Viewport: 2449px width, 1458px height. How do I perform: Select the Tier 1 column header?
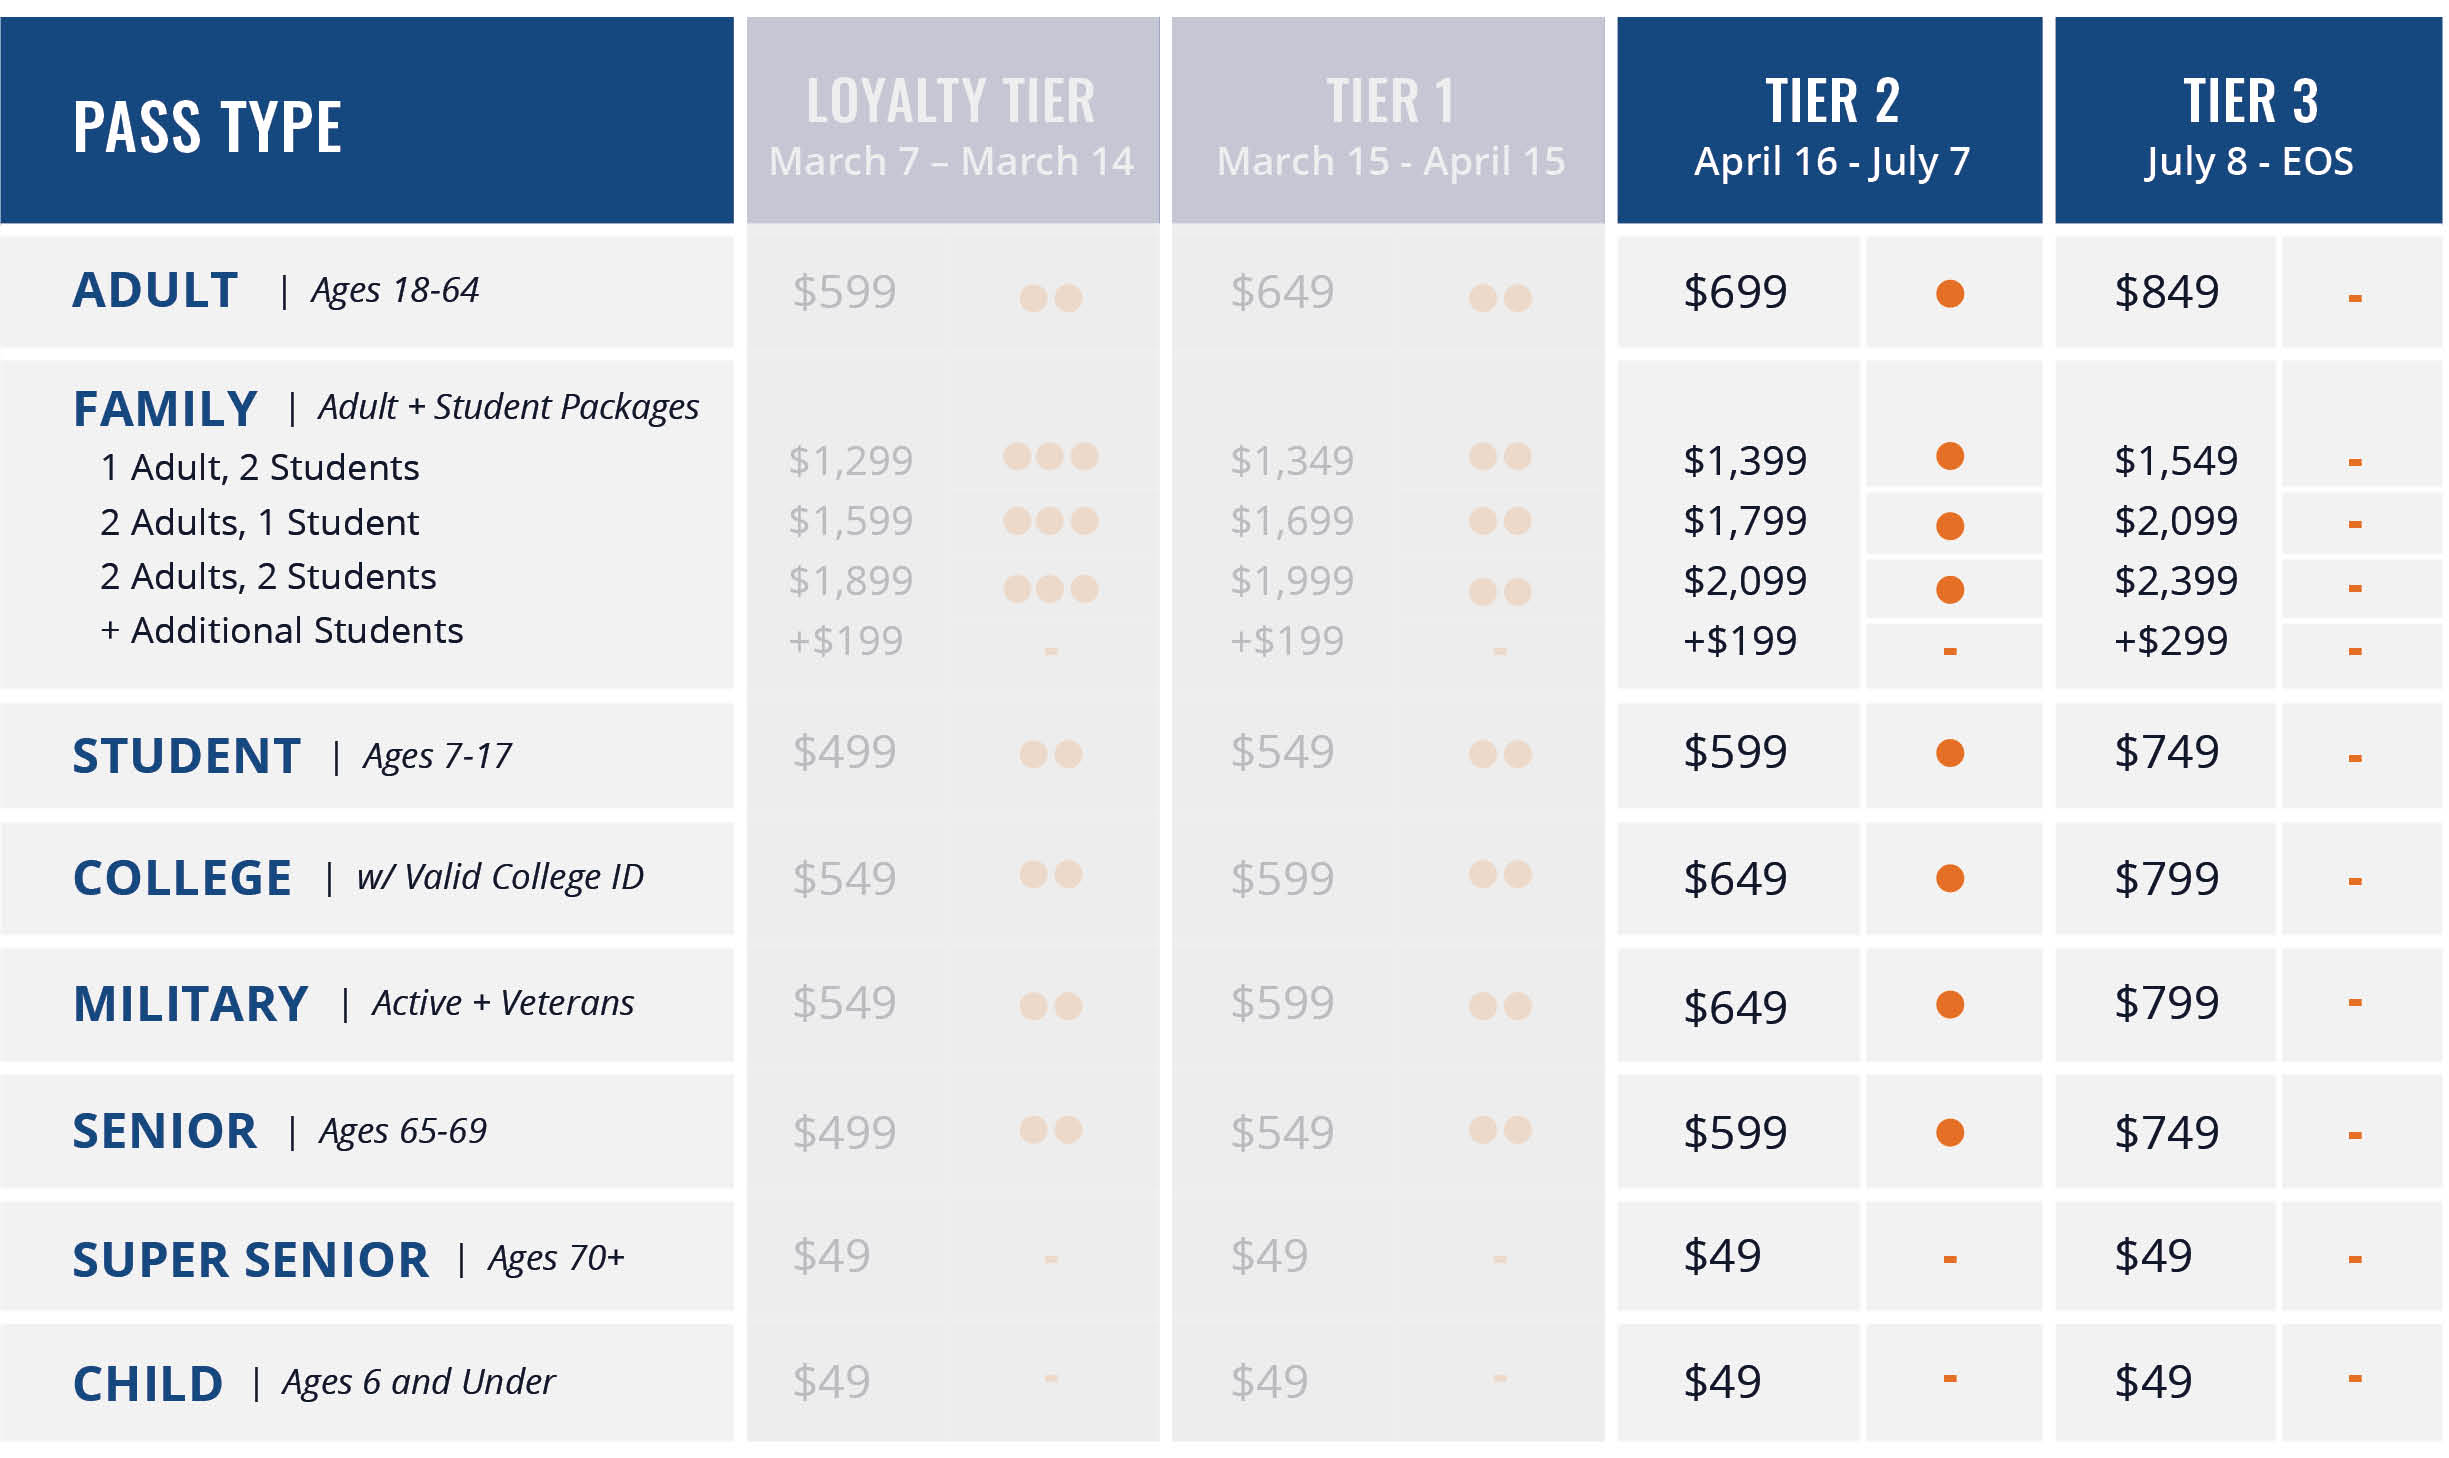pyautogui.click(x=1388, y=120)
